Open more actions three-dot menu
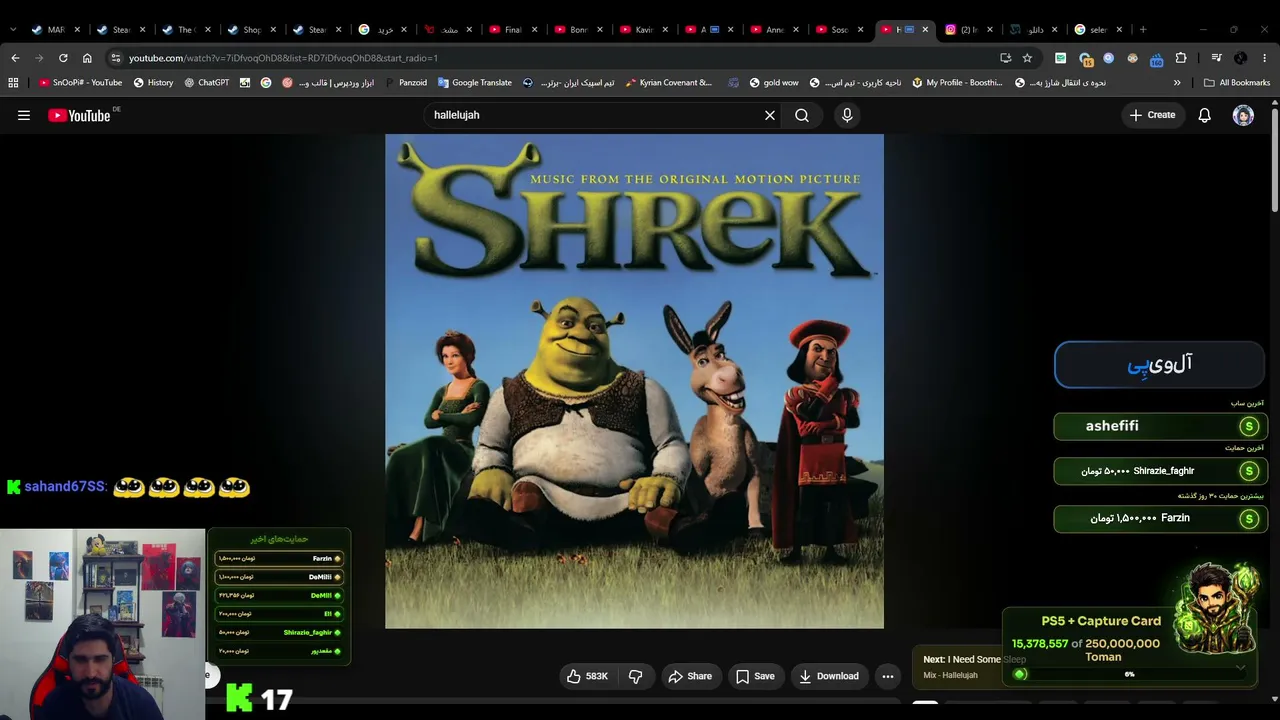The height and width of the screenshot is (720, 1280). (887, 676)
